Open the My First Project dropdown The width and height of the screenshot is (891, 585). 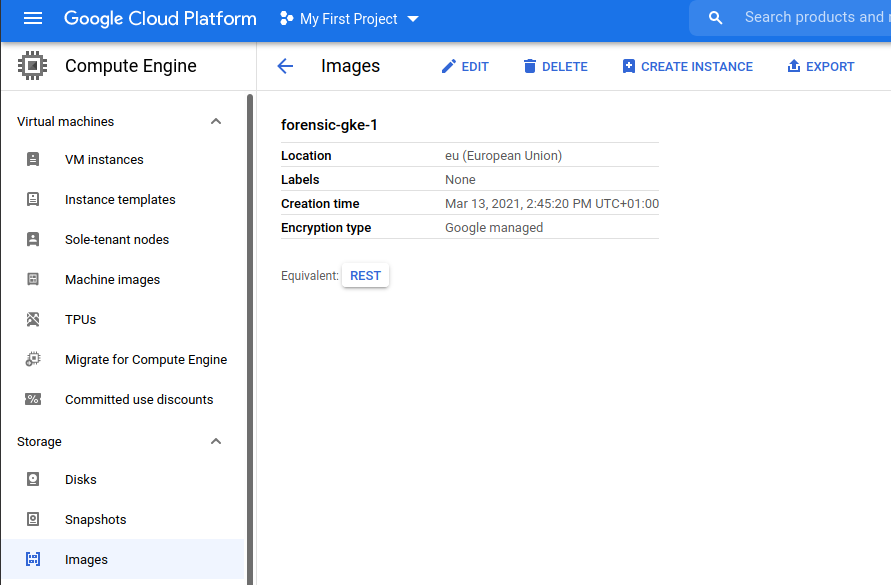click(x=348, y=18)
